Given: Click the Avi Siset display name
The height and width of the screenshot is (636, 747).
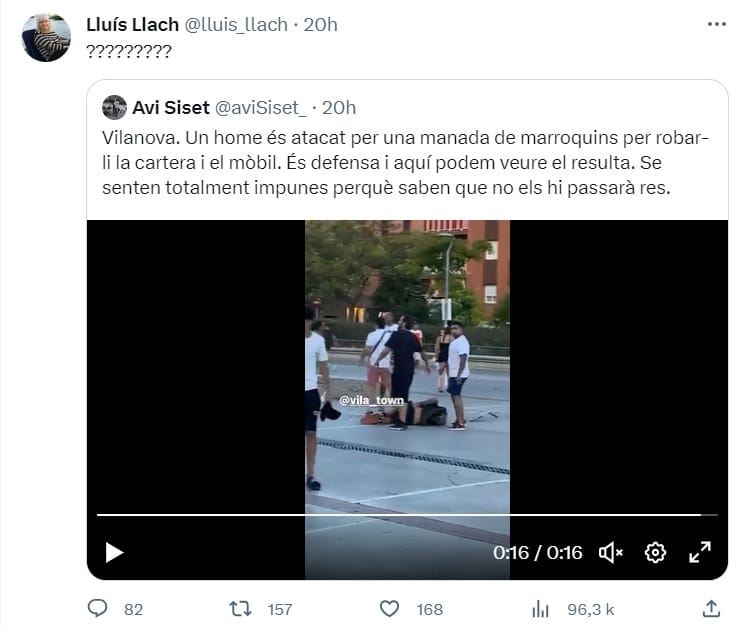Looking at the screenshot, I should [171, 108].
